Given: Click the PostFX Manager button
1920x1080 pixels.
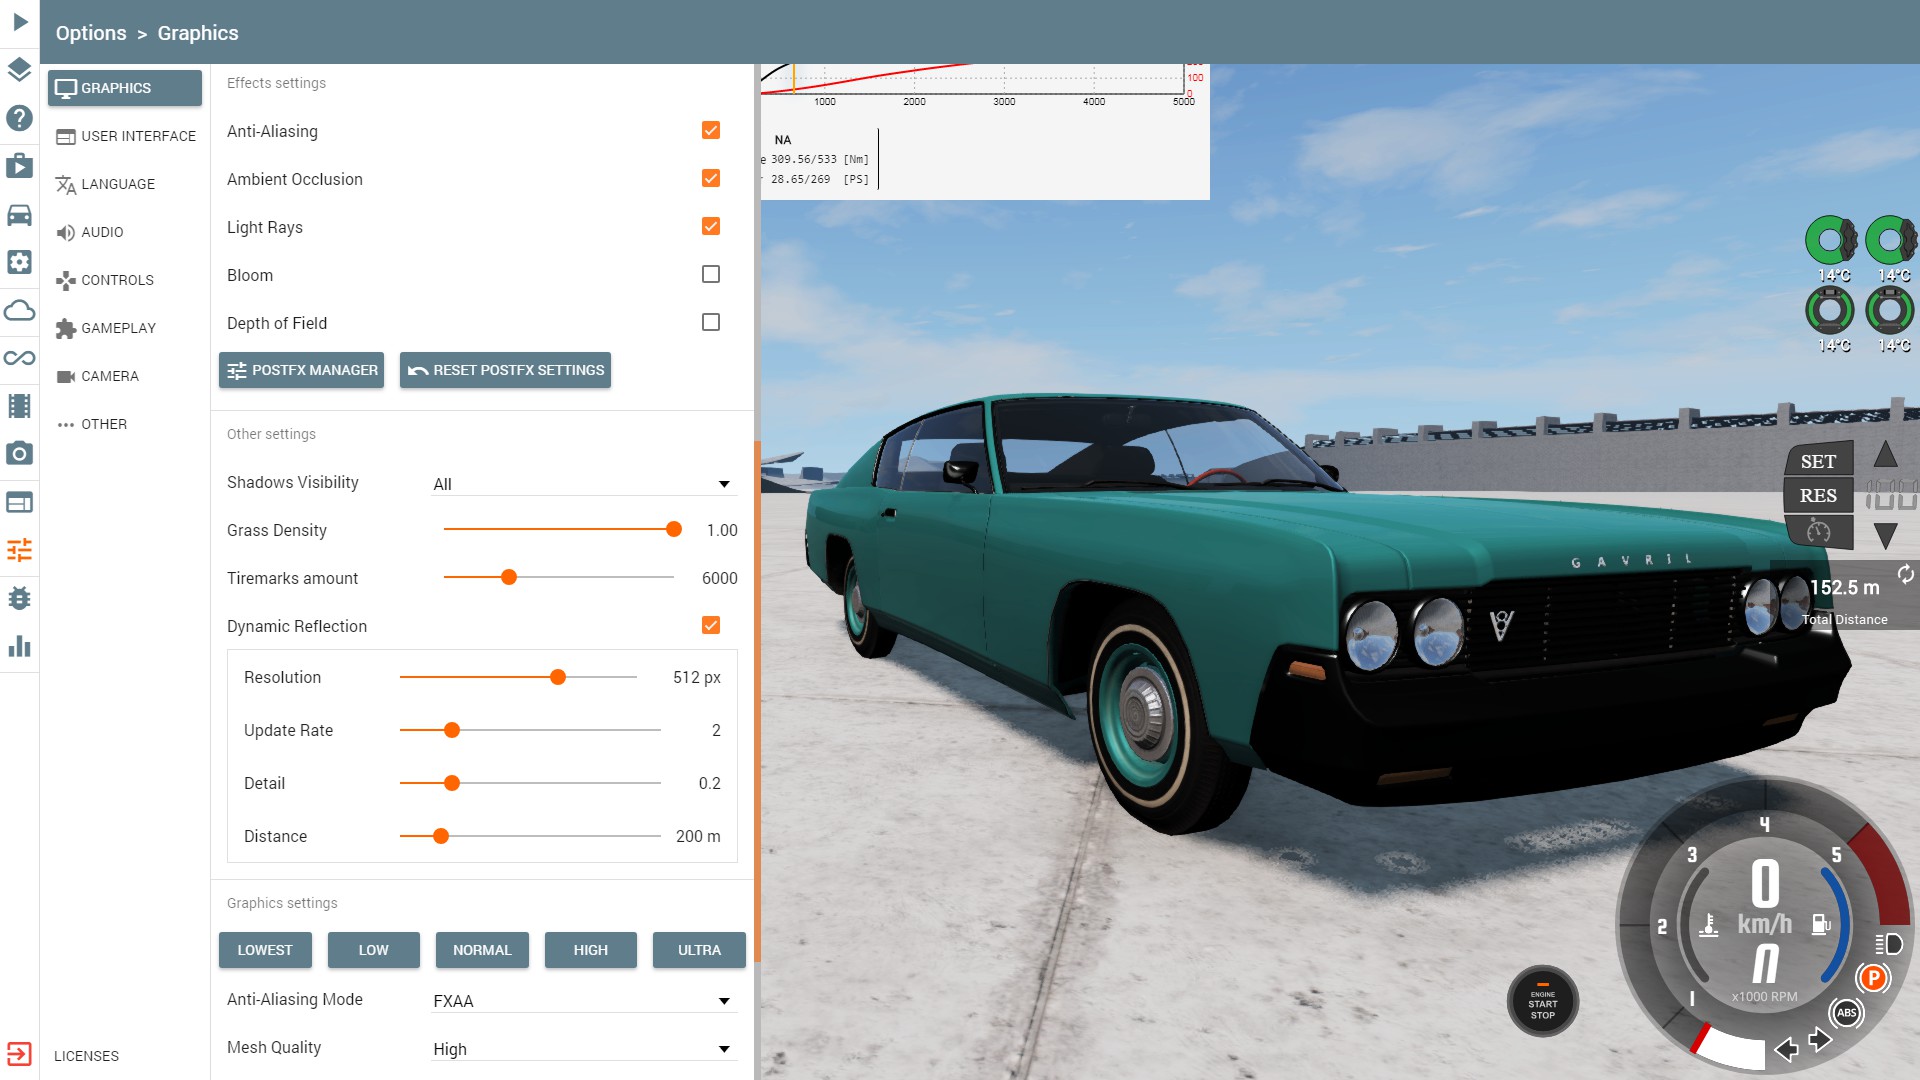Looking at the screenshot, I should [301, 370].
